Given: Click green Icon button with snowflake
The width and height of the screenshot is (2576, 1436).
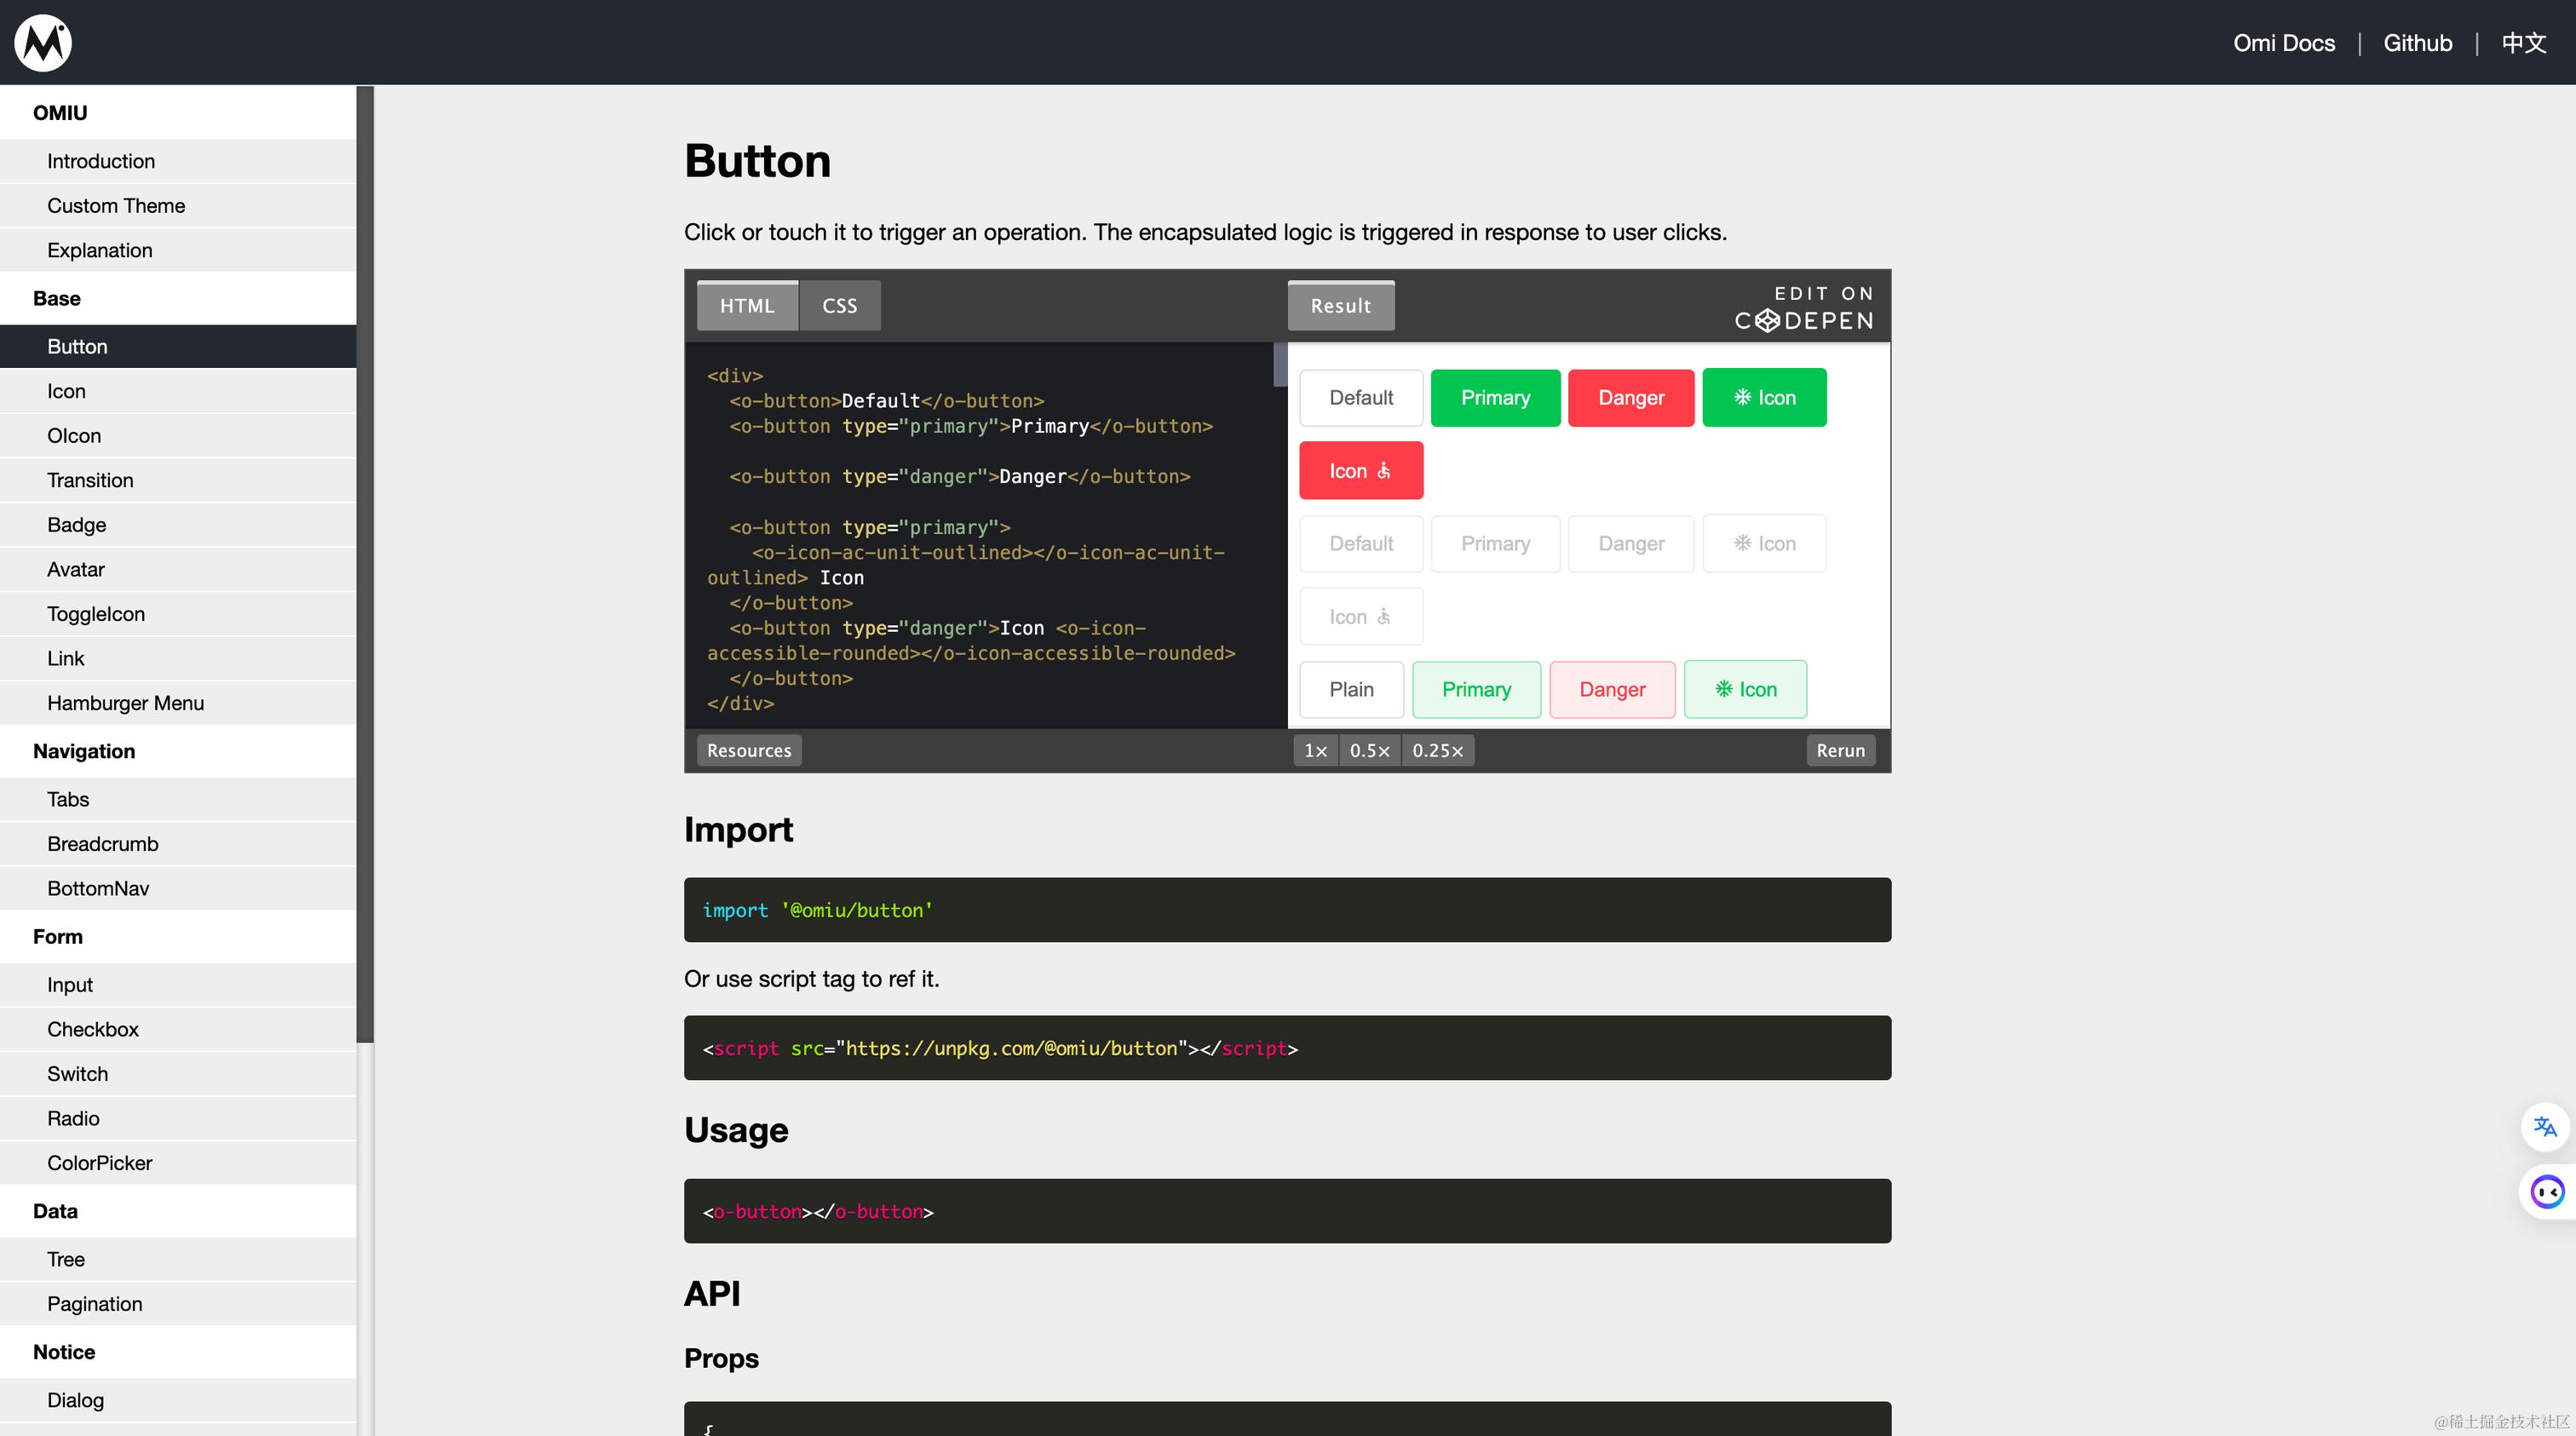Looking at the screenshot, I should click(x=1764, y=398).
